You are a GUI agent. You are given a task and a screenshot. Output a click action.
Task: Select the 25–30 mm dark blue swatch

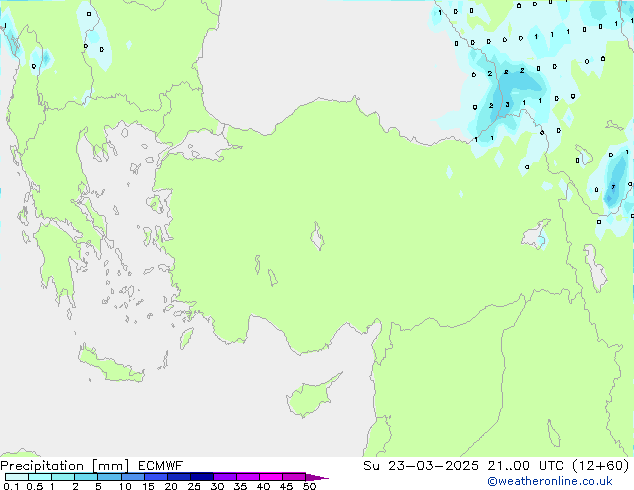click(x=202, y=477)
